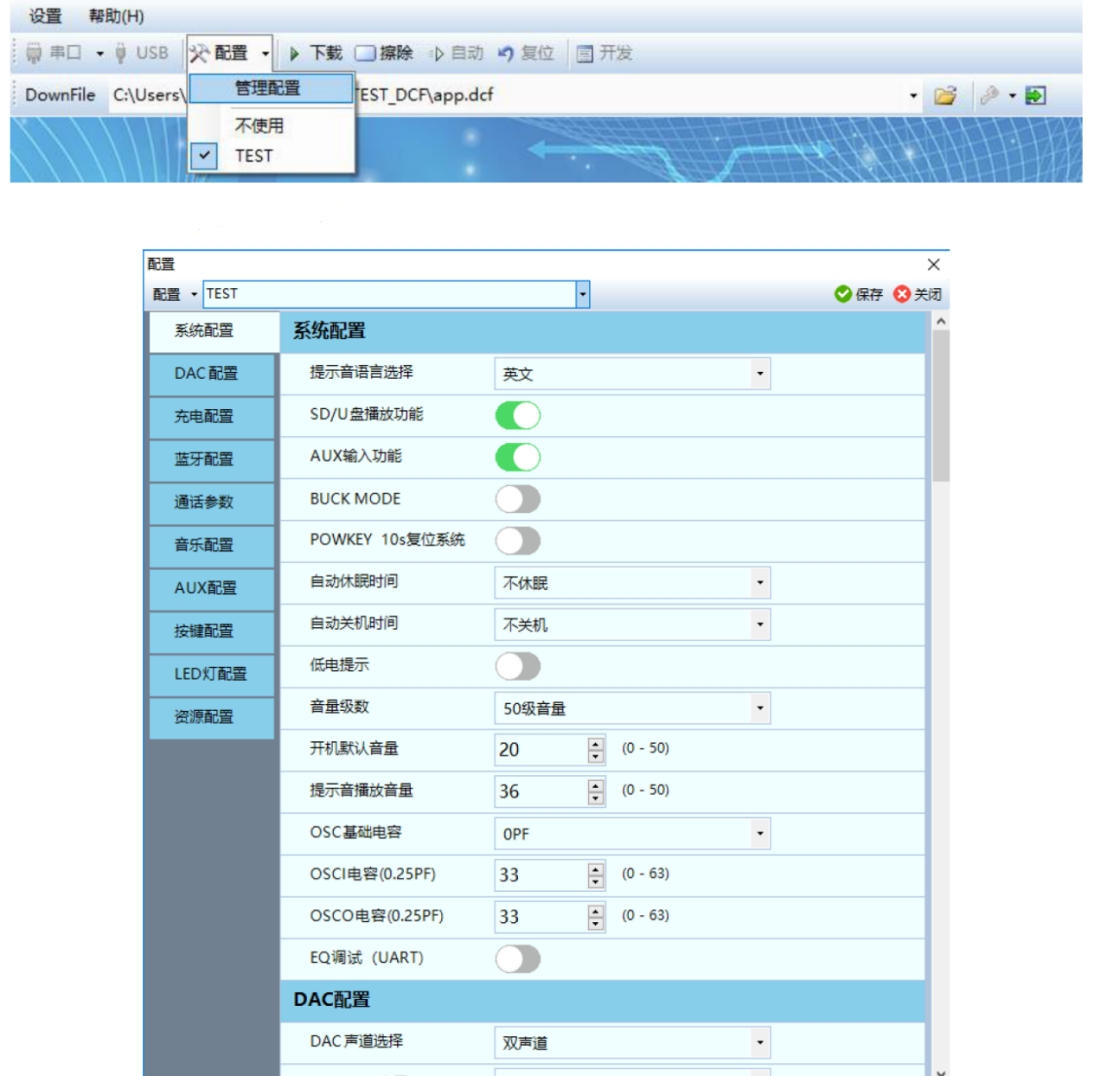Click the 擦除 erase button
Viewport: 1107px width, 1076px height.
click(384, 53)
